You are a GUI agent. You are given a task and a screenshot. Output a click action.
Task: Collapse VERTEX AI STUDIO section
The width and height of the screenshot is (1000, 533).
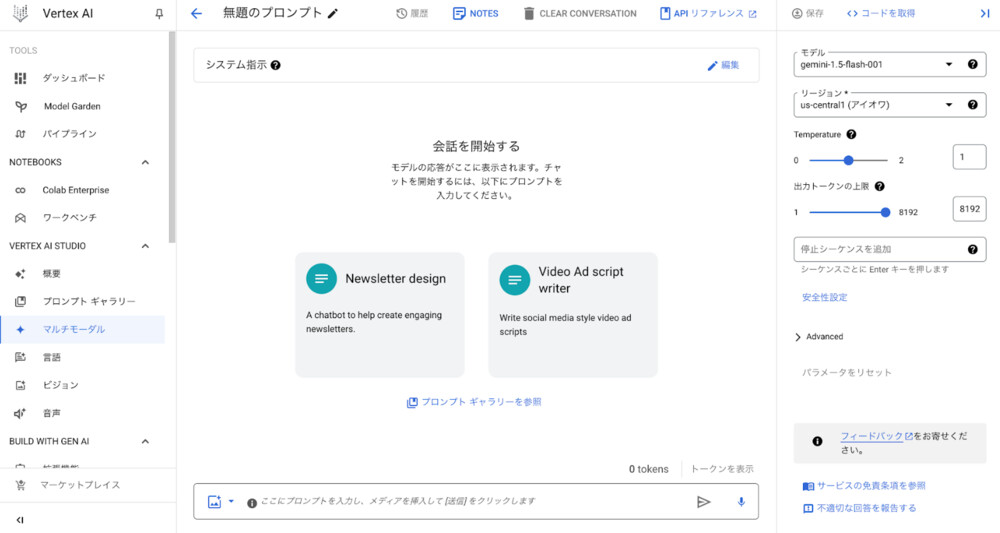(145, 245)
